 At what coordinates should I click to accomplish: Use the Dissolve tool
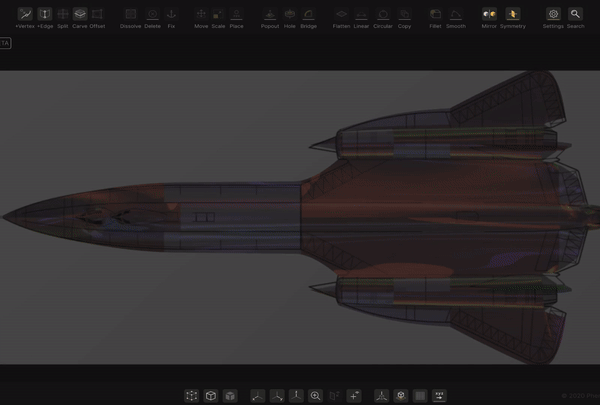coord(130,18)
